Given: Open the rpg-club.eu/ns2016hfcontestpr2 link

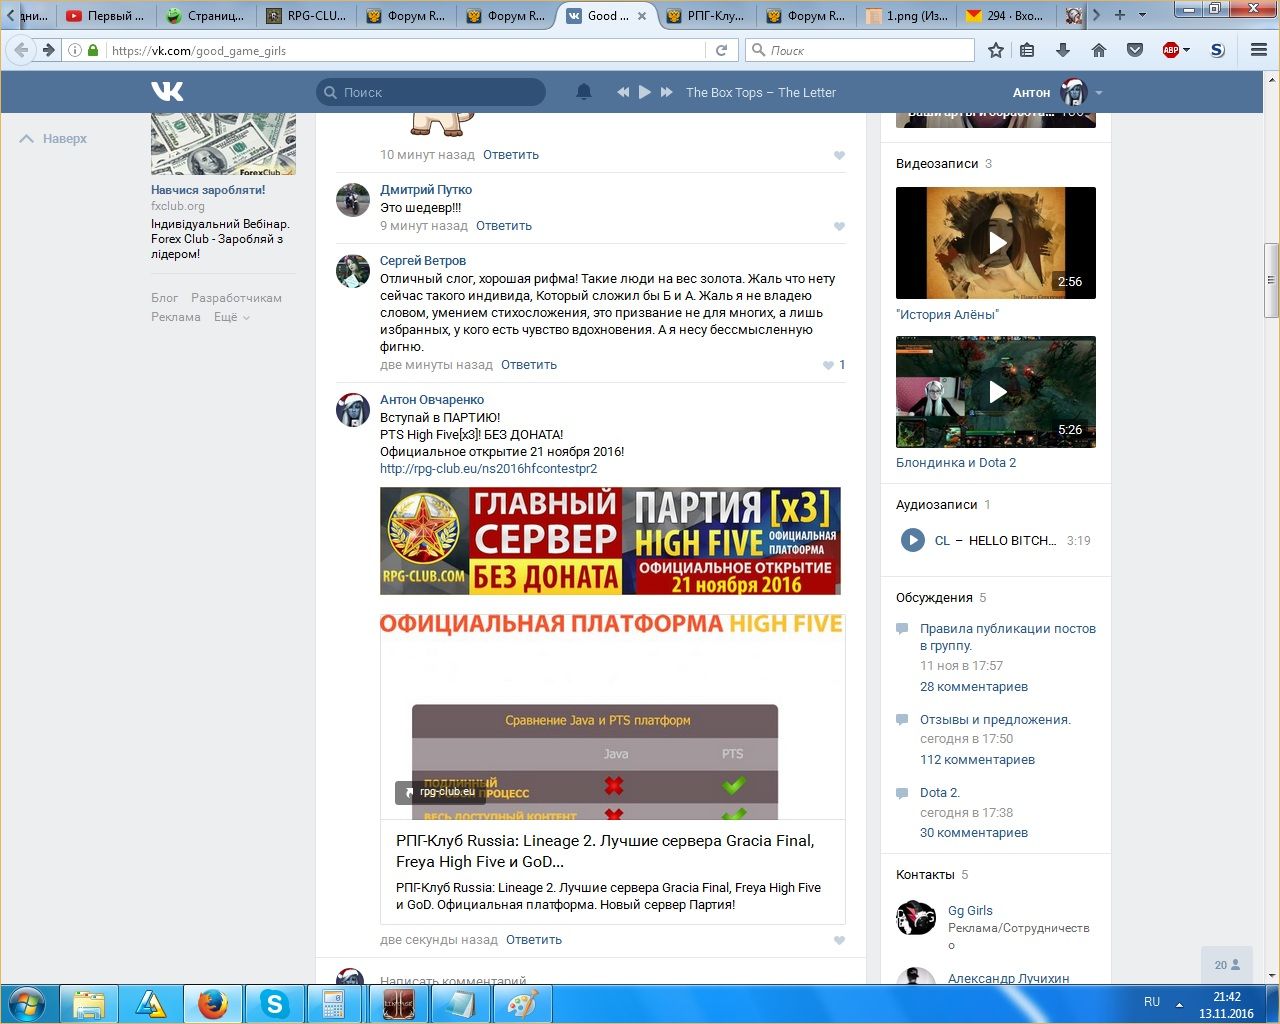Looking at the screenshot, I should 488,469.
